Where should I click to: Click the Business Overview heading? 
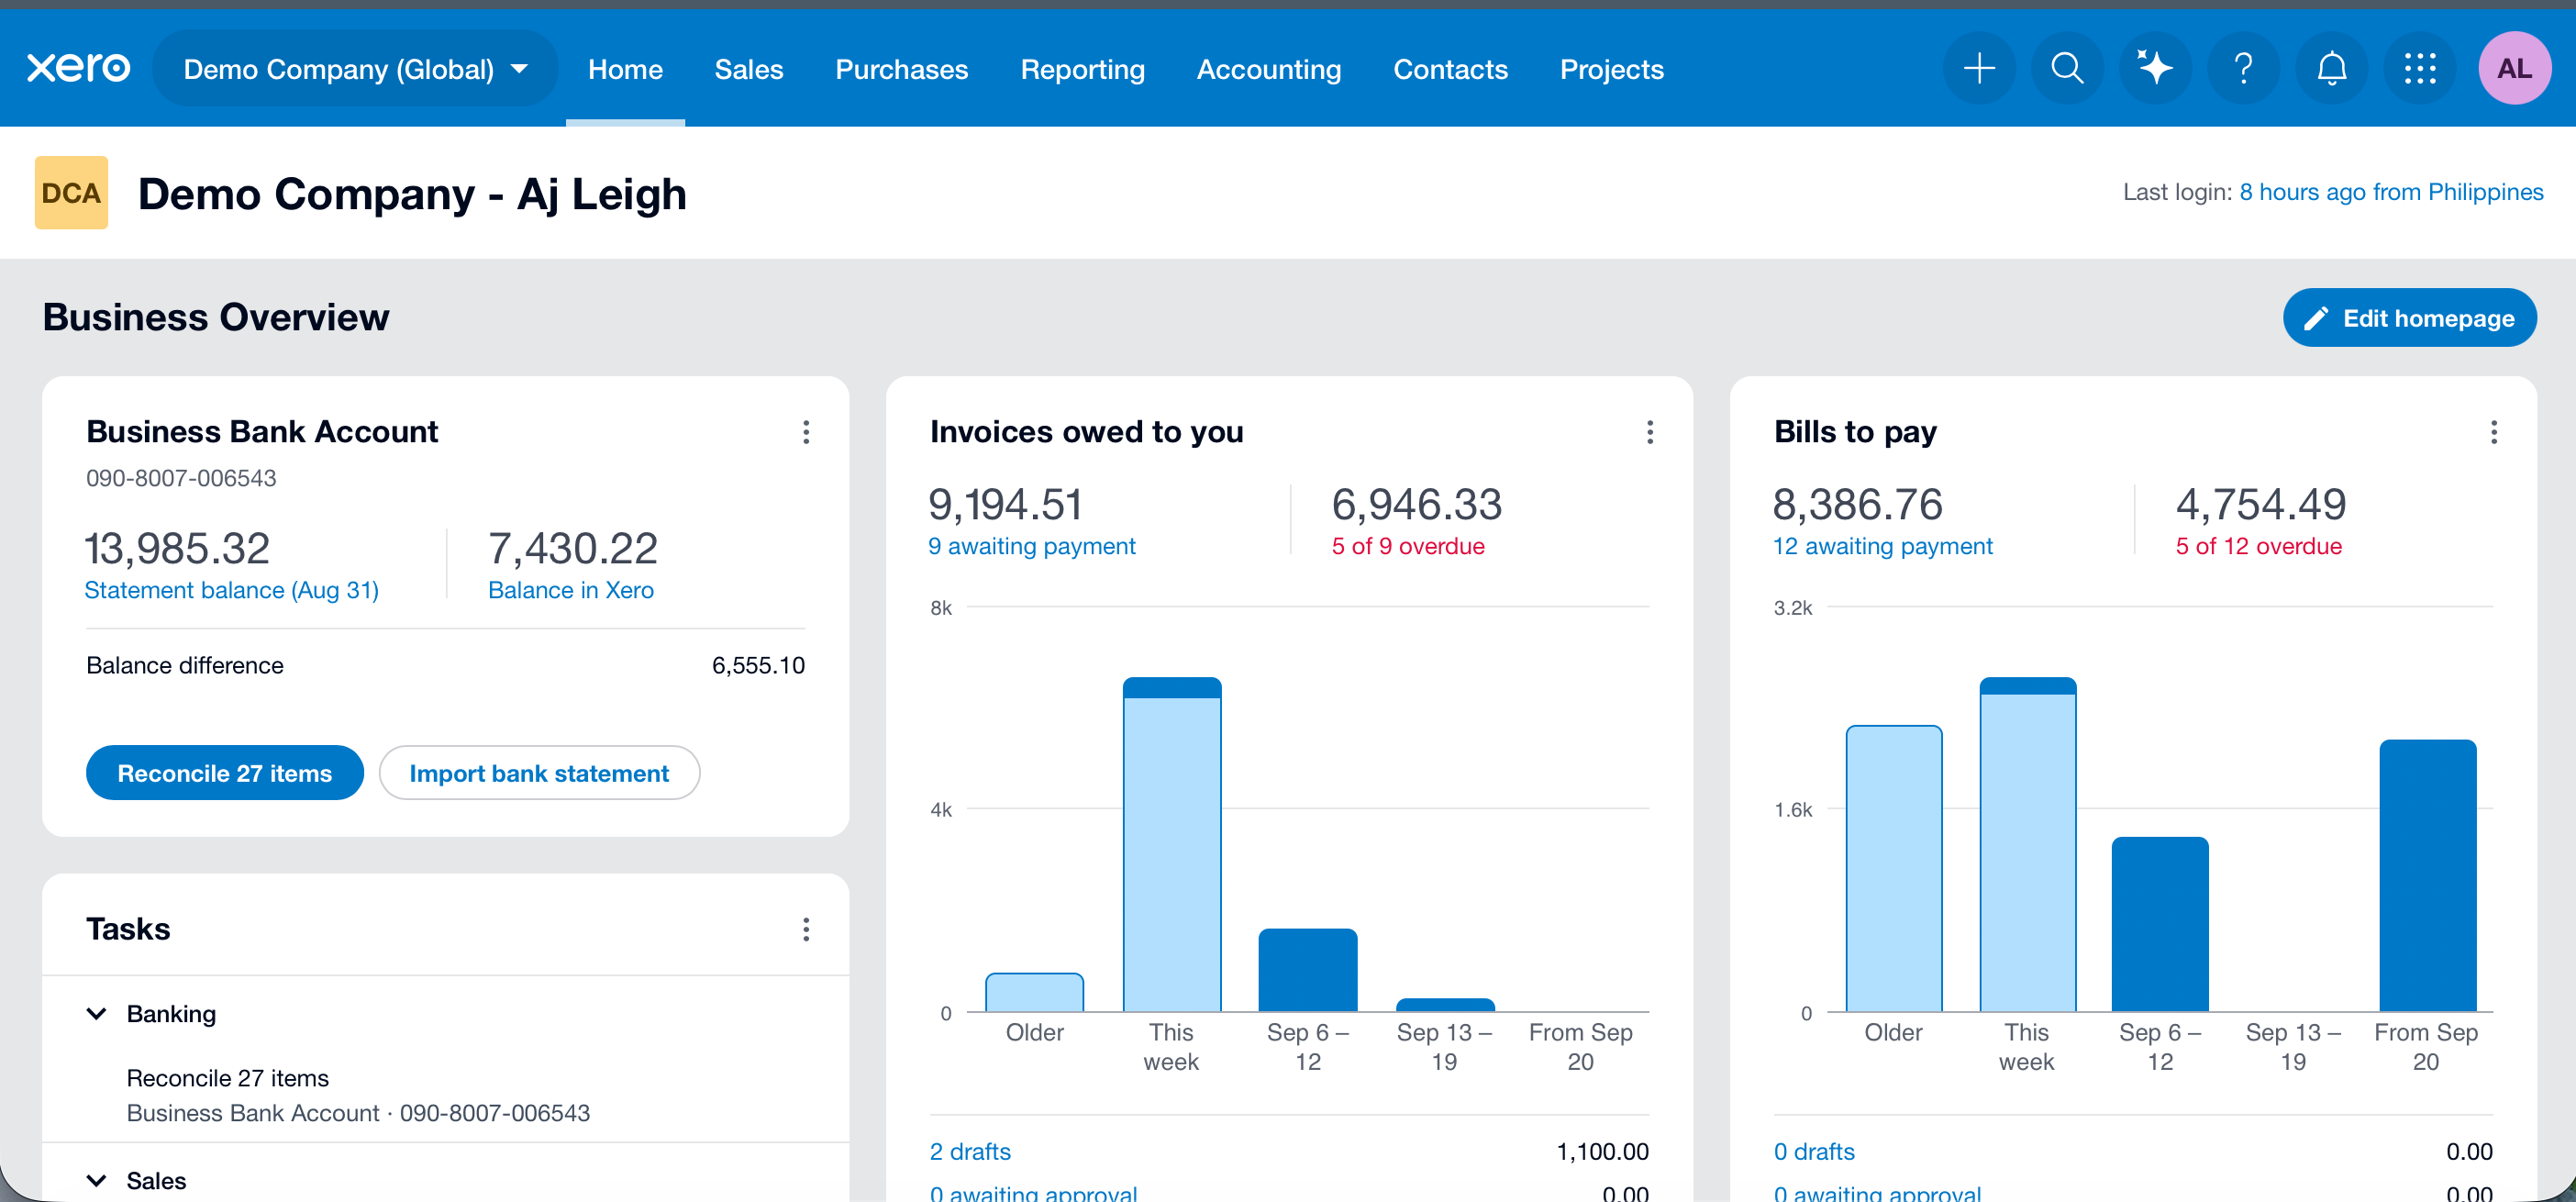(x=216, y=317)
